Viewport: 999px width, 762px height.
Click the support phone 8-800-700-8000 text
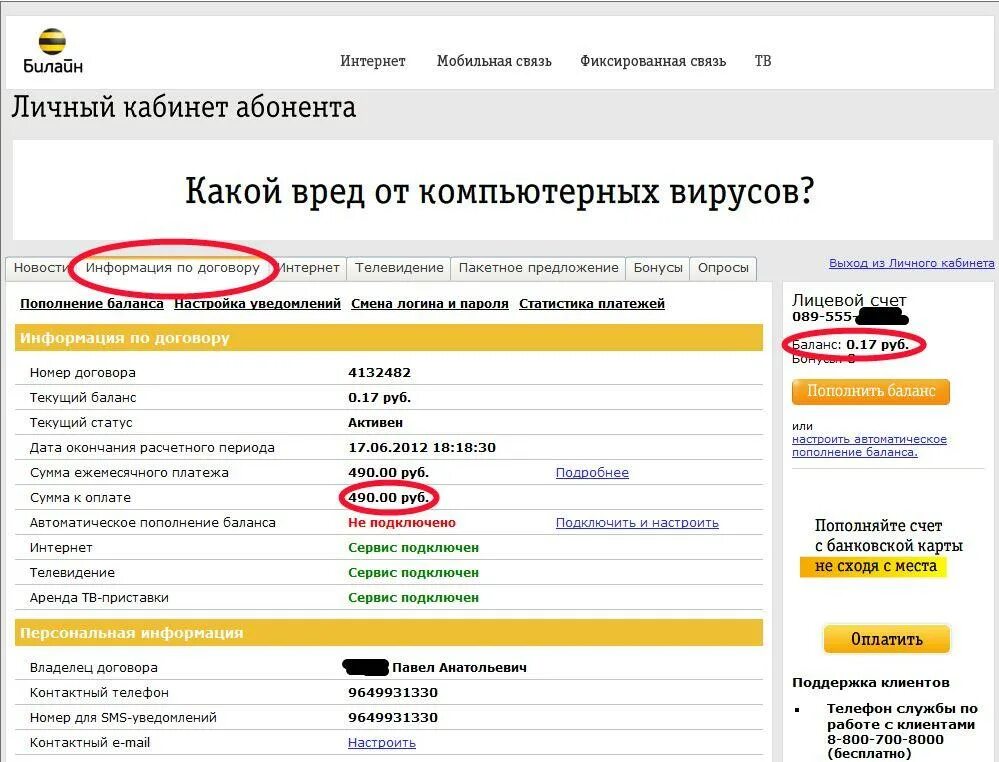pyautogui.click(x=886, y=740)
